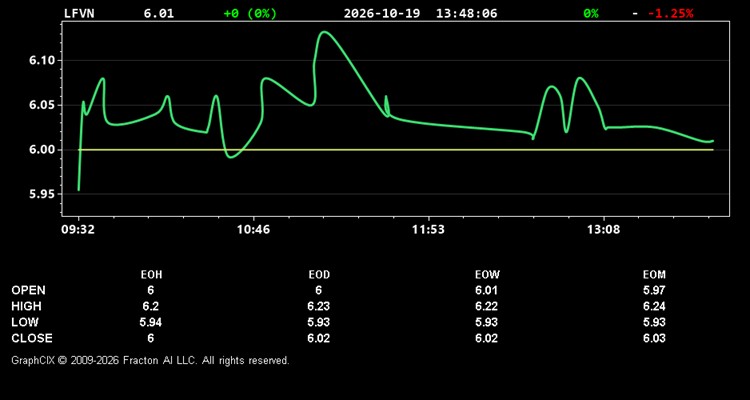Select the last price 6.01 in header
This screenshot has height=400, width=750.
point(159,13)
